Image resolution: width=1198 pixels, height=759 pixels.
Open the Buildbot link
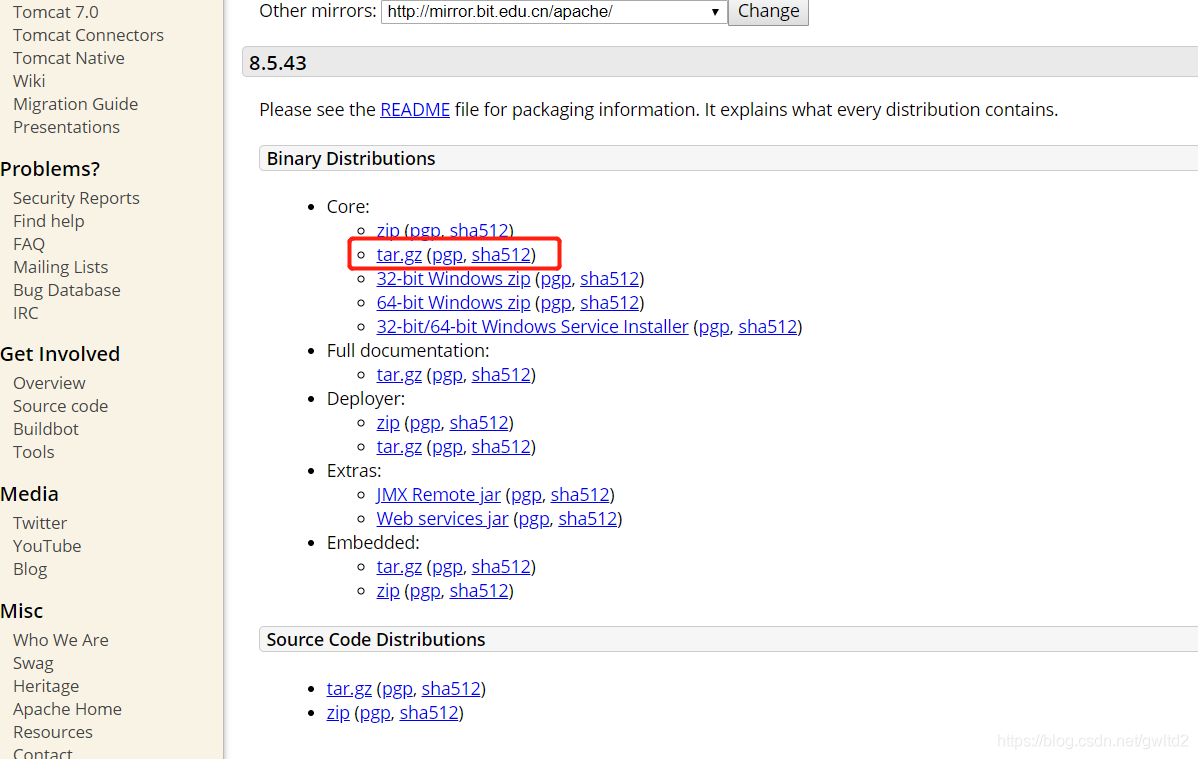coord(46,429)
